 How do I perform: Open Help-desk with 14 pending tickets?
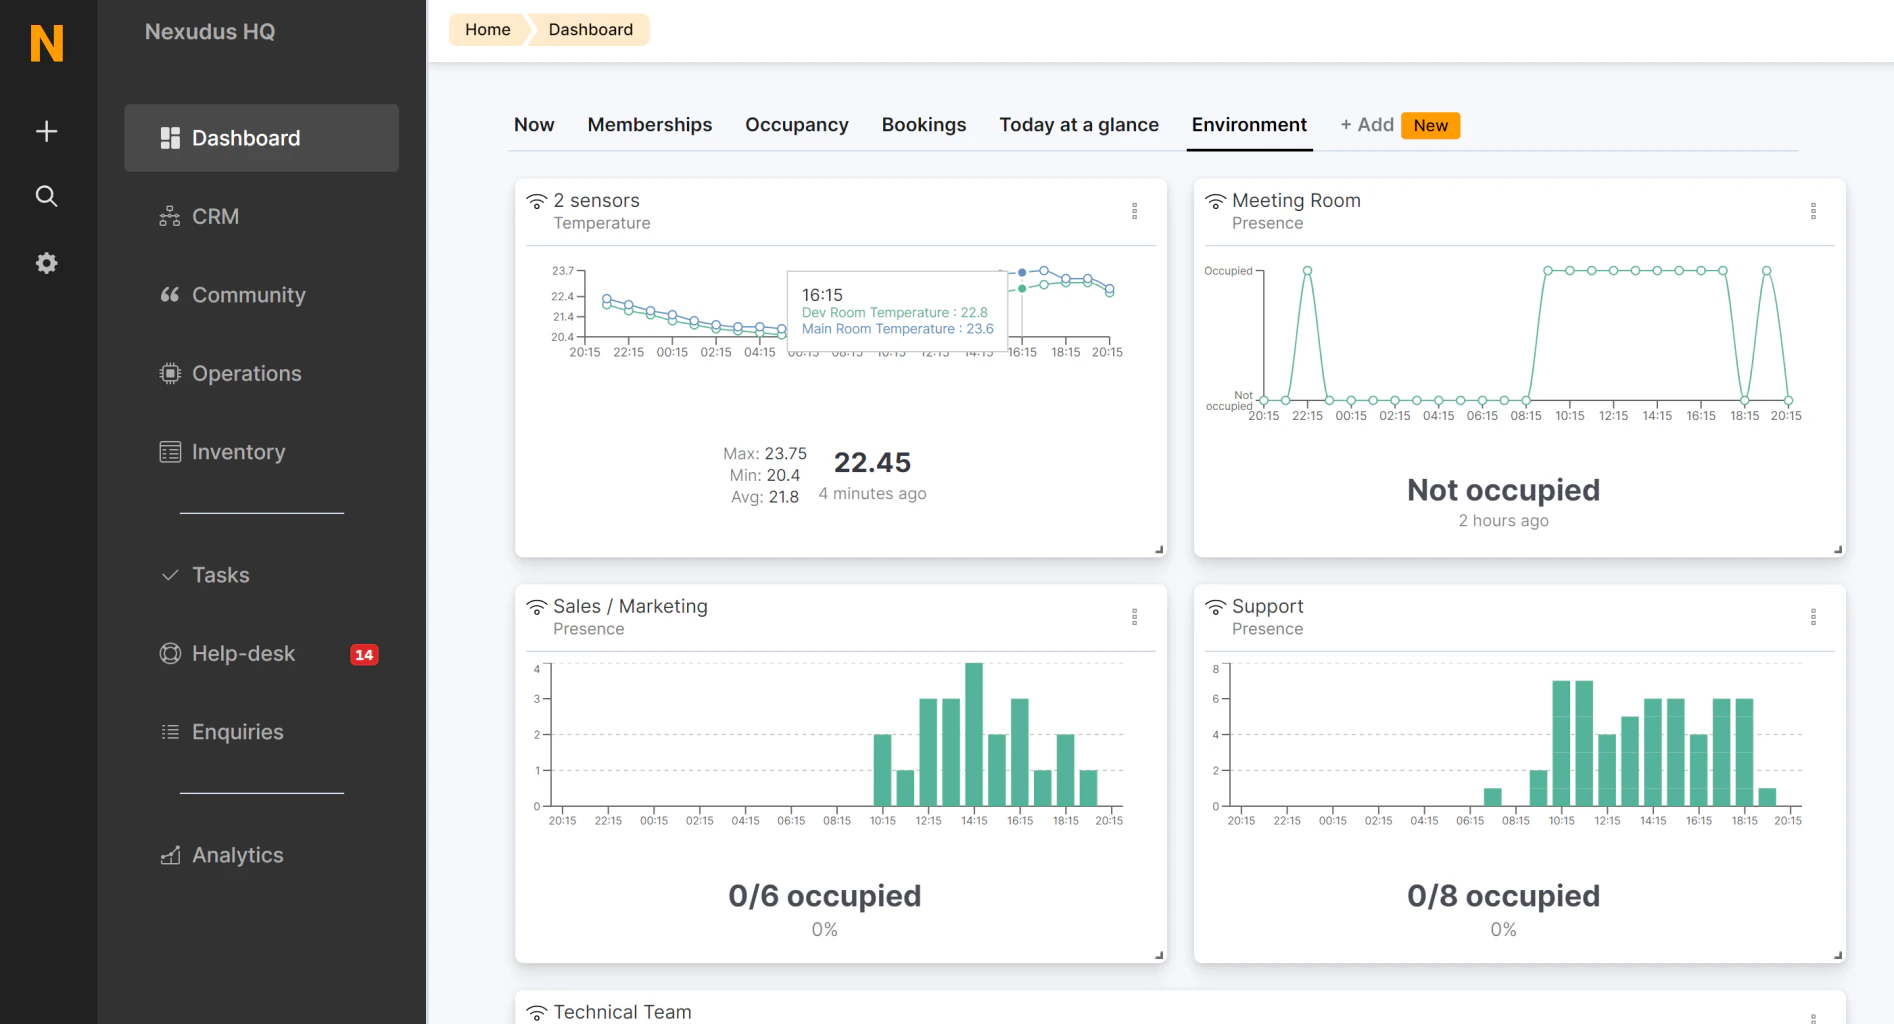[x=243, y=653]
